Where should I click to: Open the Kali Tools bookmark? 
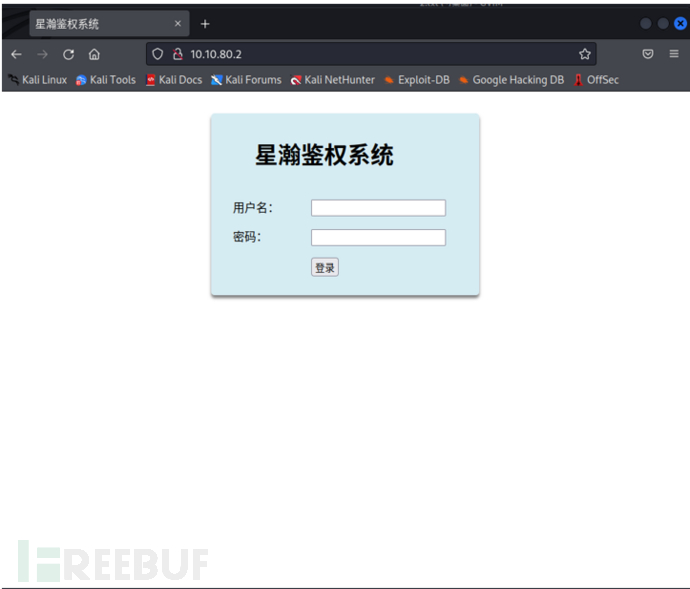pyautogui.click(x=106, y=80)
